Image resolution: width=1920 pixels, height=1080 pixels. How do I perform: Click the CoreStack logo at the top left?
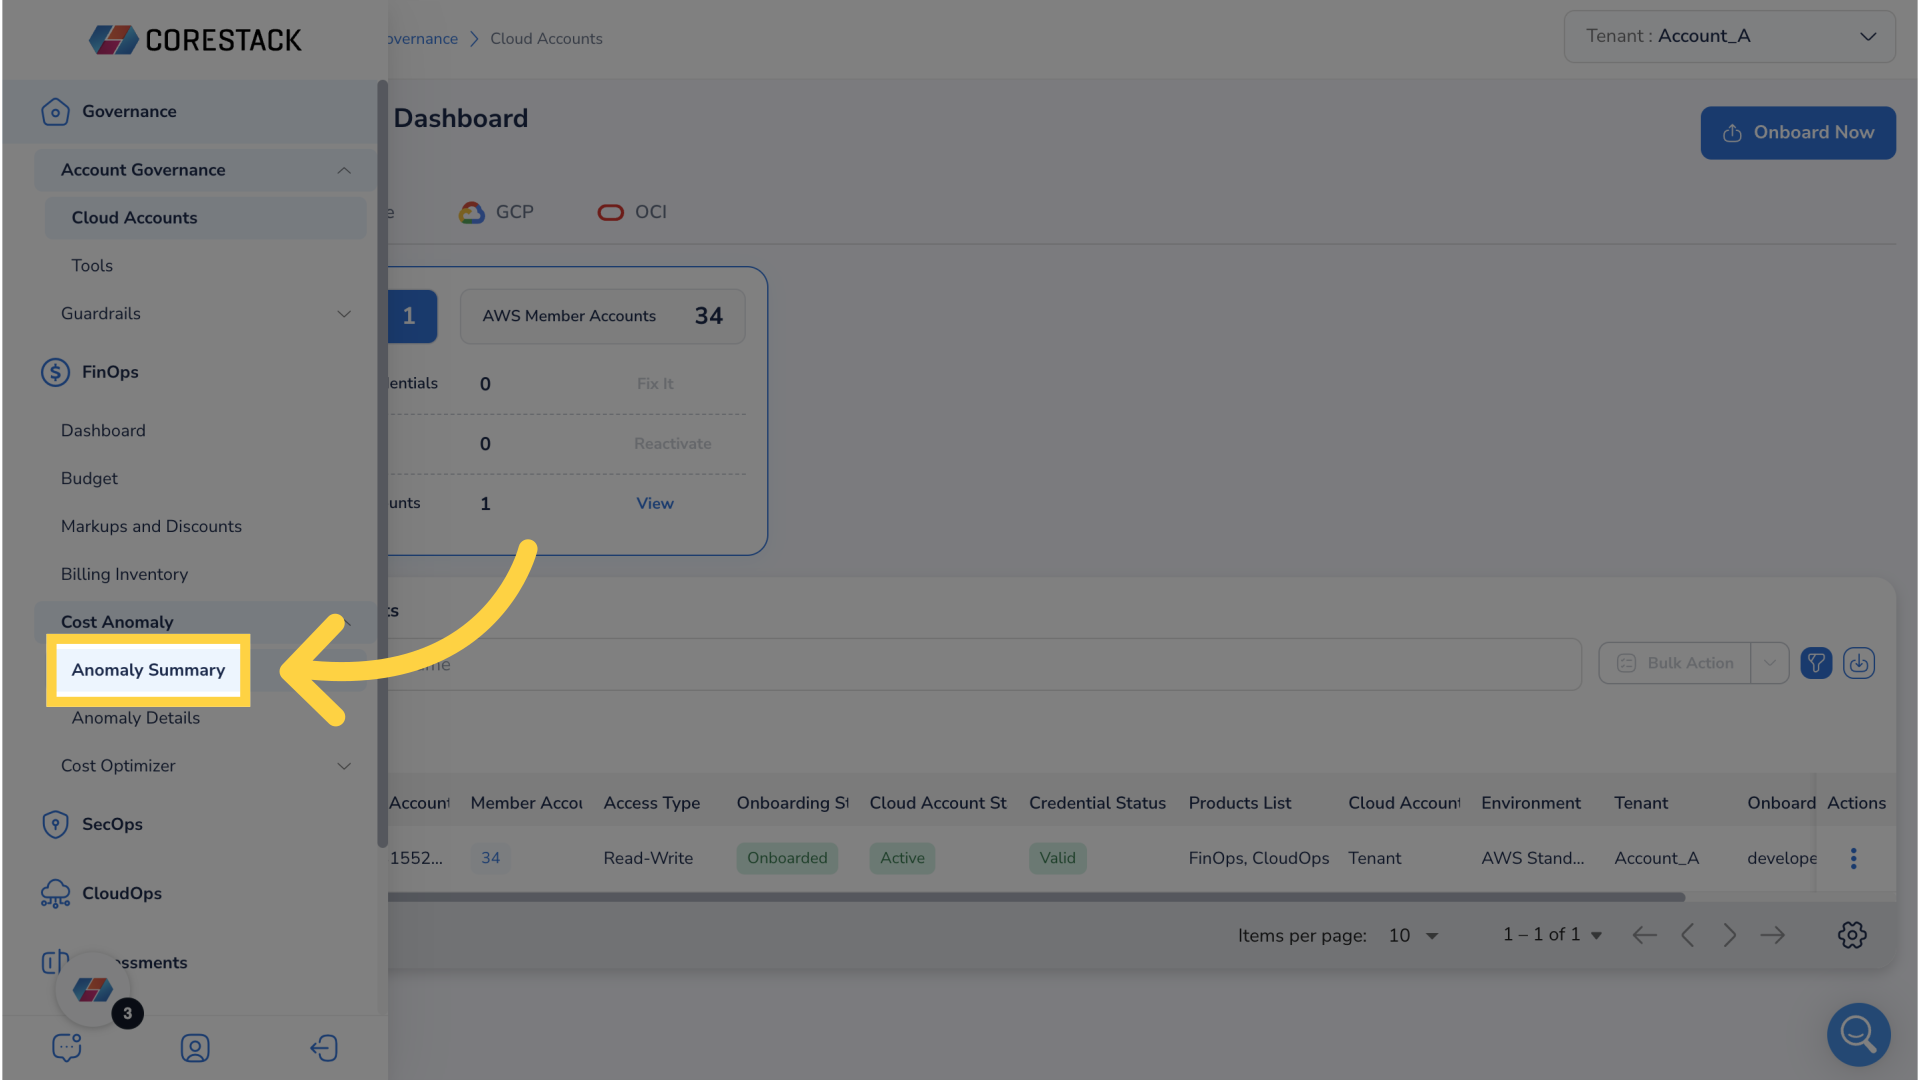(195, 40)
